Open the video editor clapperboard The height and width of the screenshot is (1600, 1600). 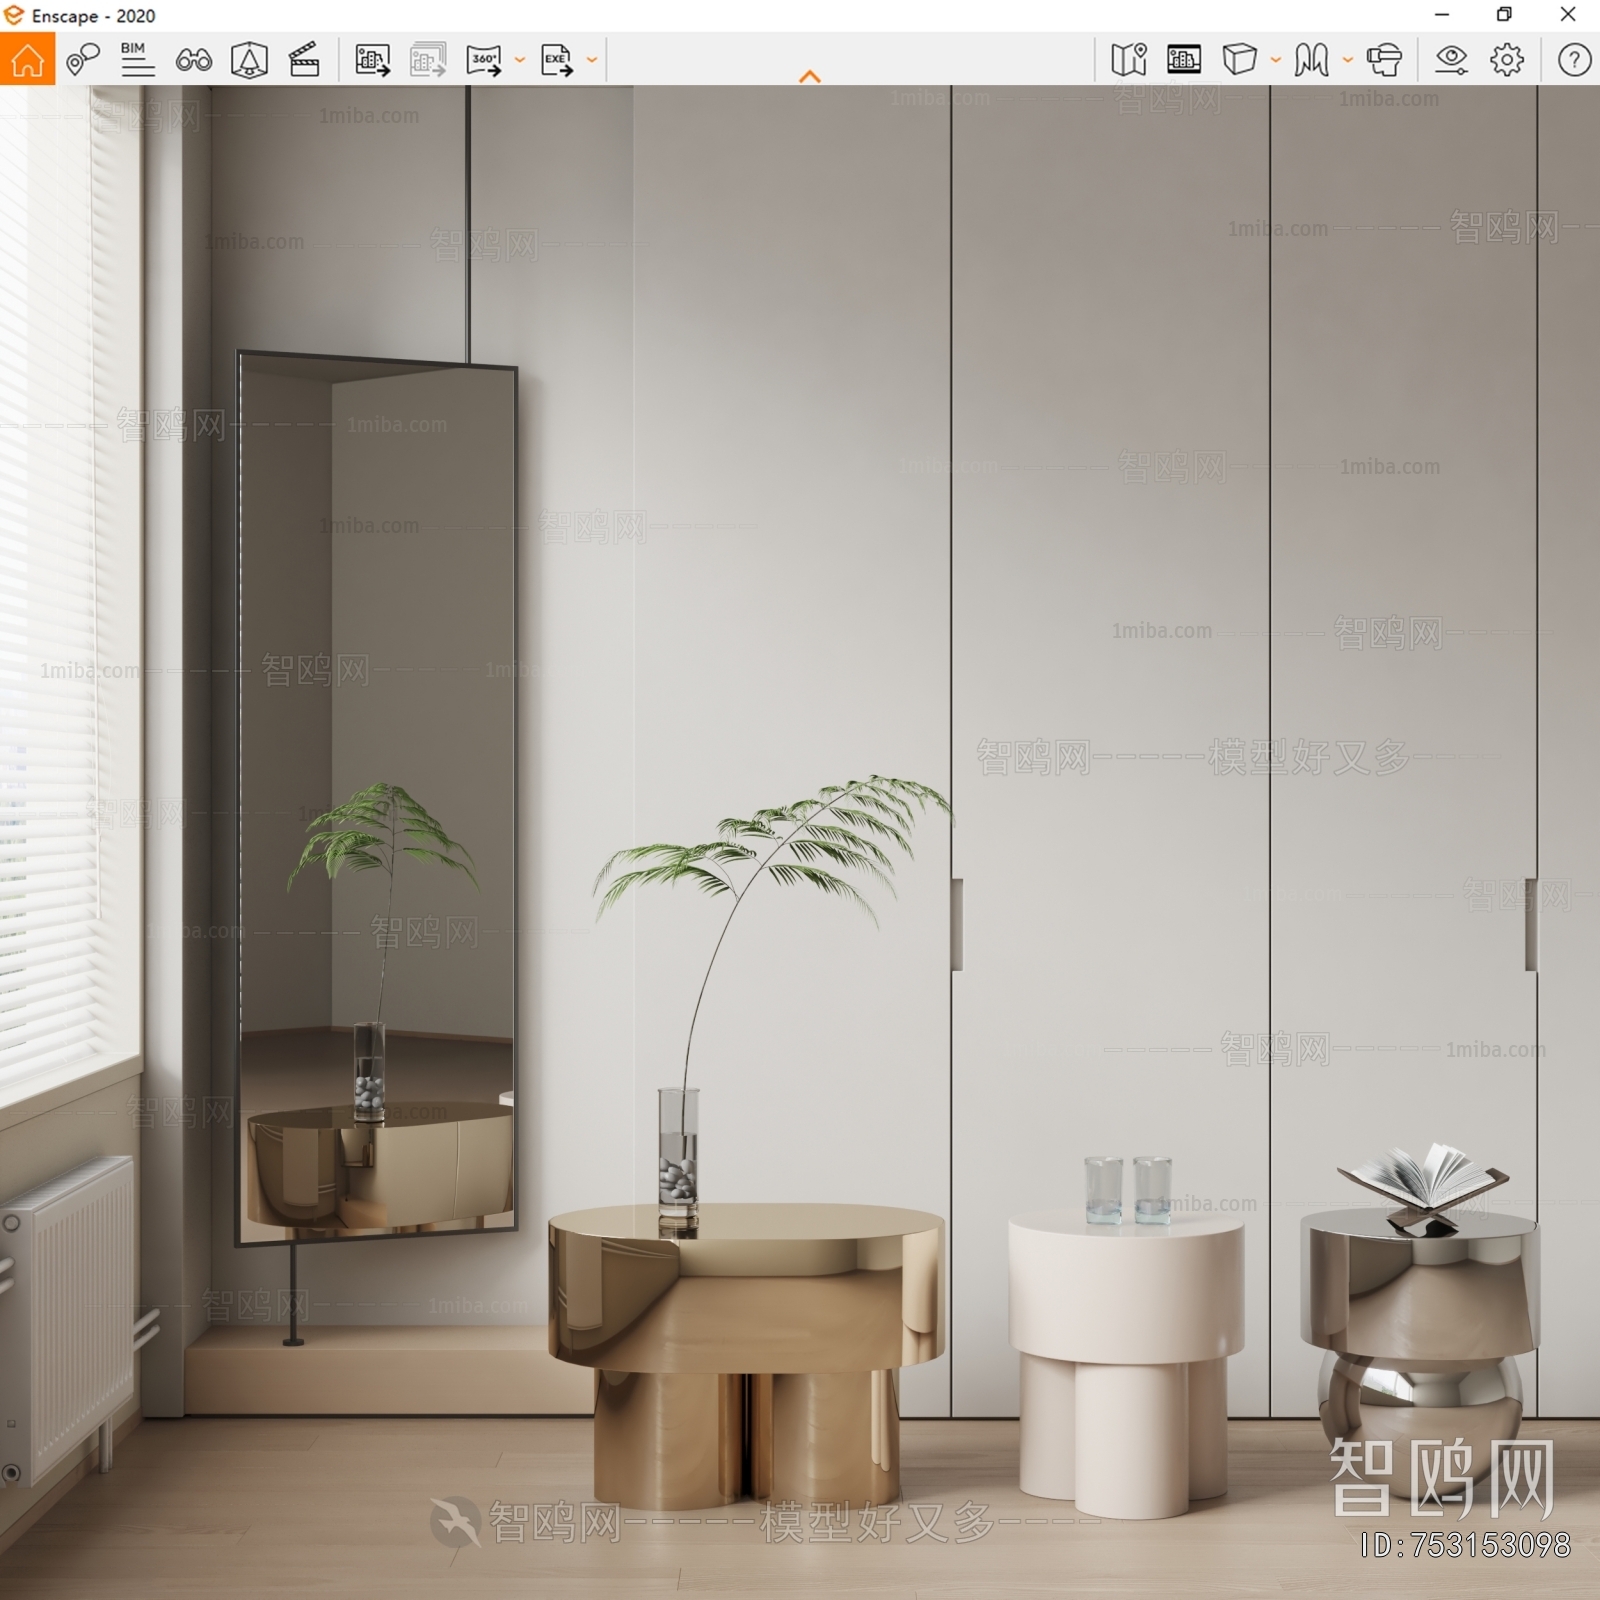coord(304,60)
